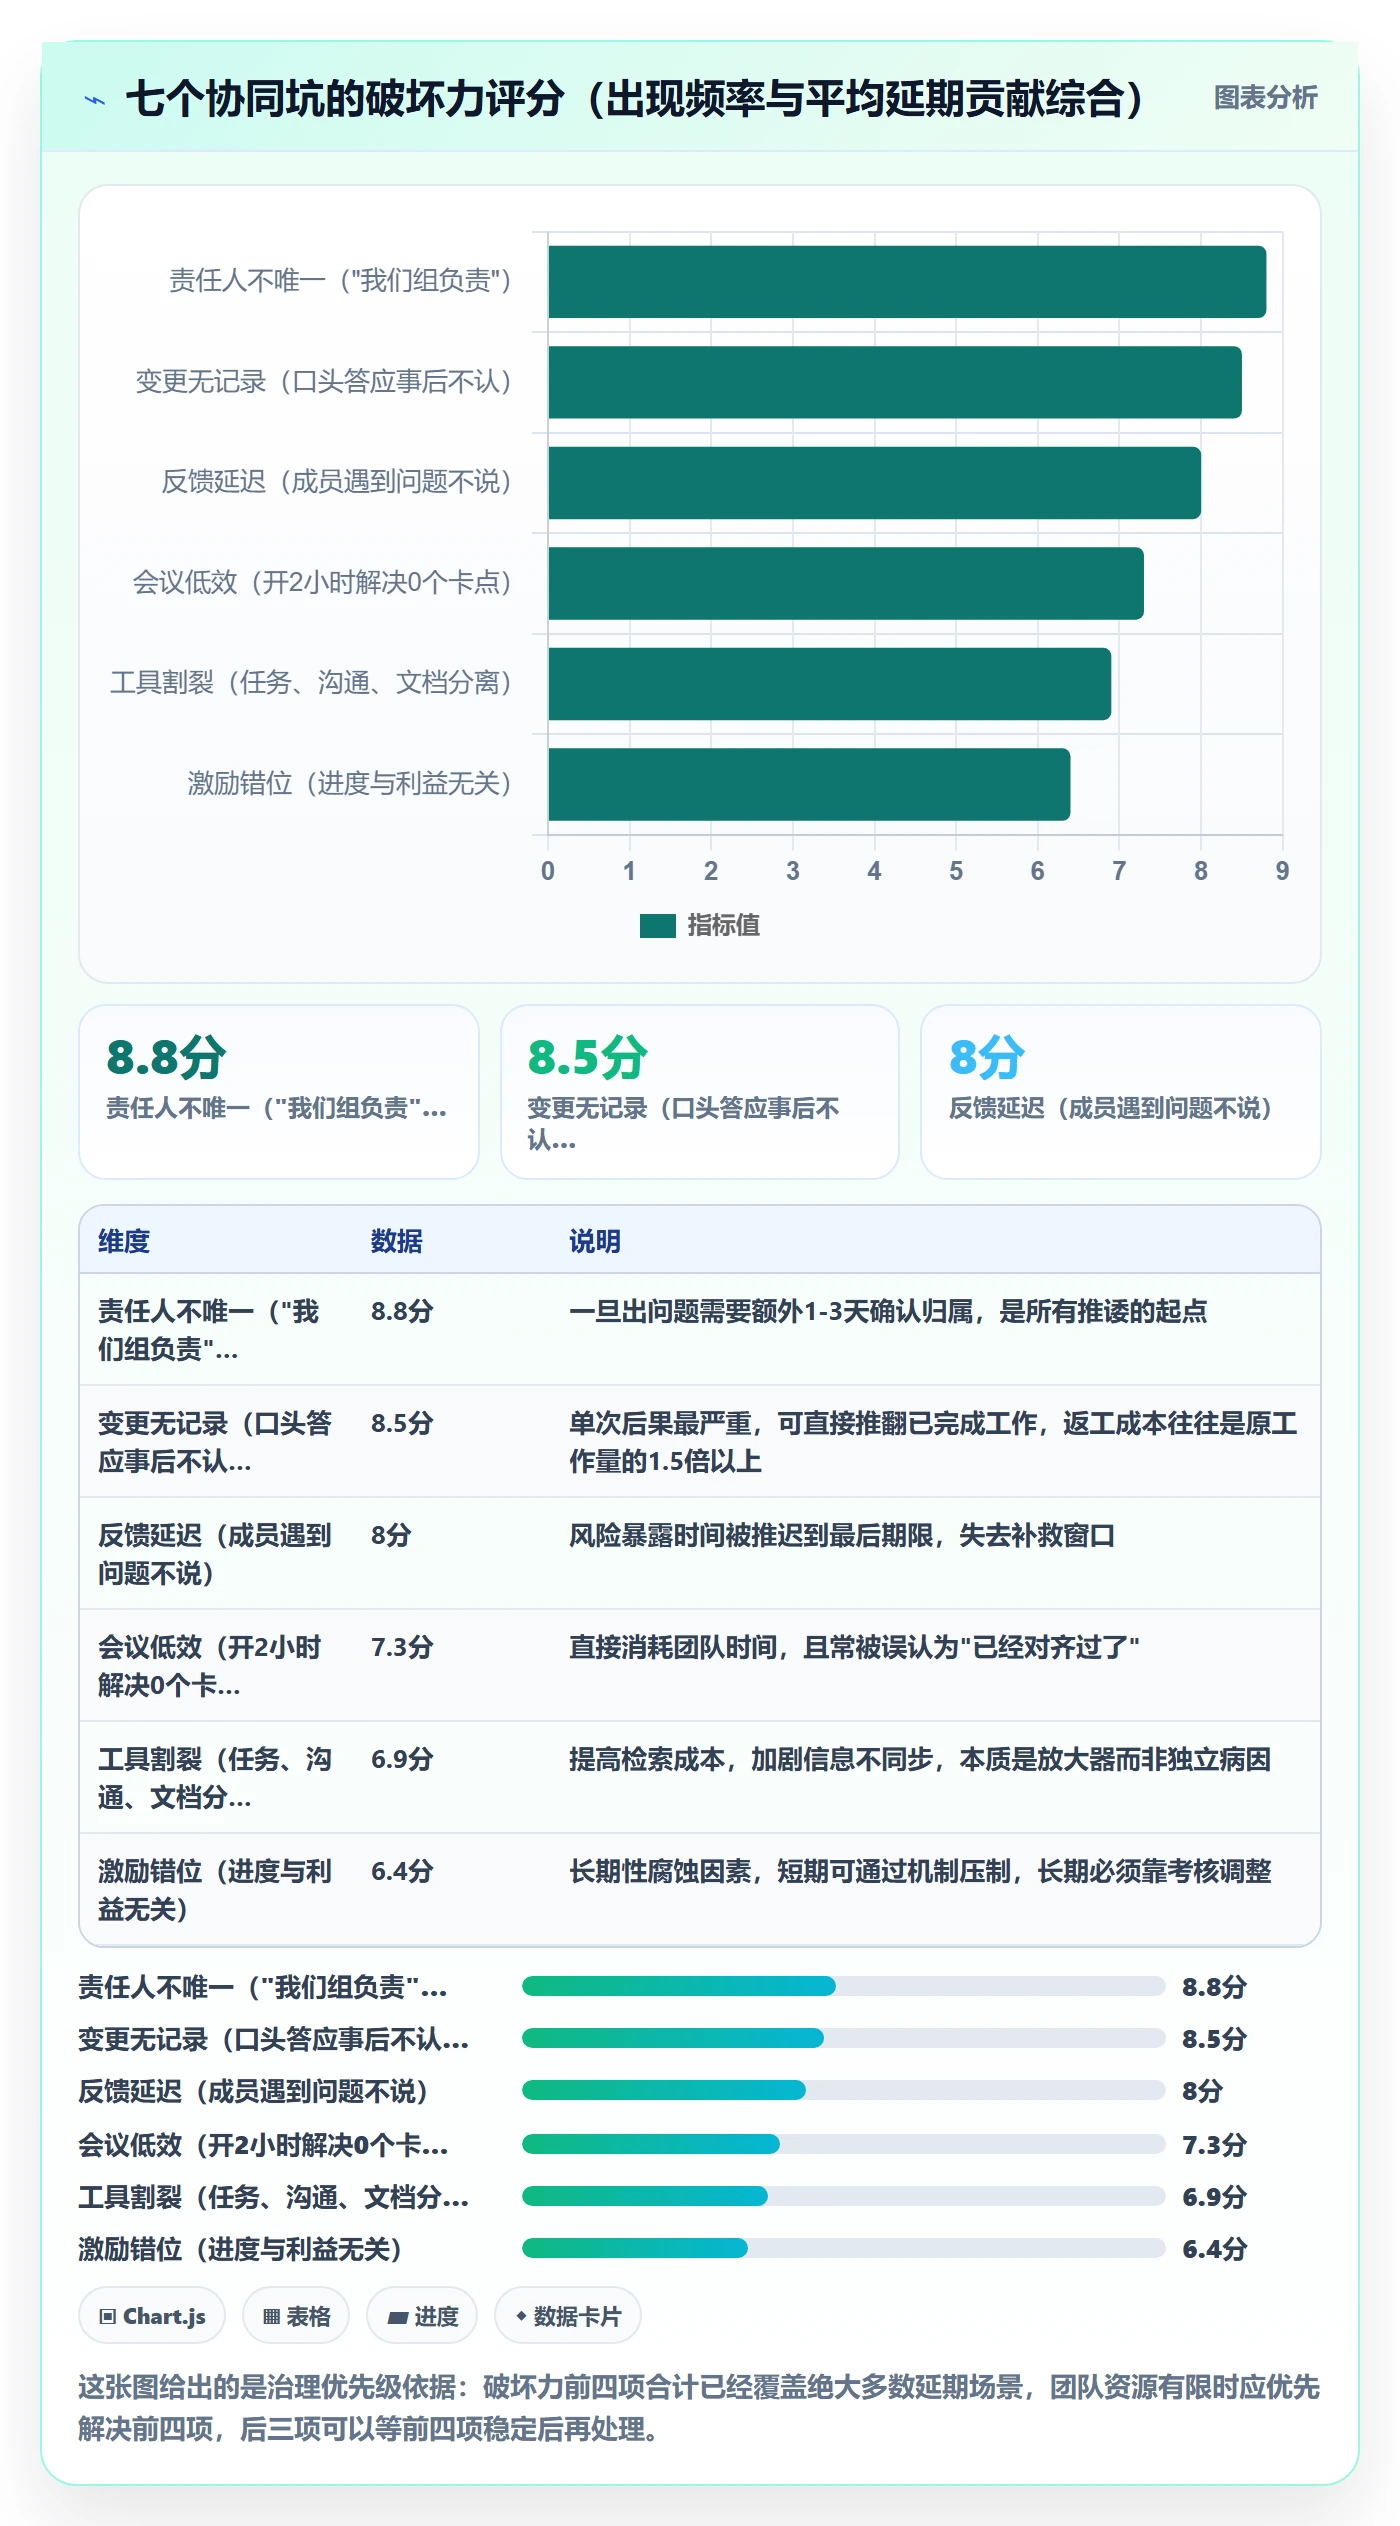Click the 会议低效 progress bar

(x=844, y=2144)
